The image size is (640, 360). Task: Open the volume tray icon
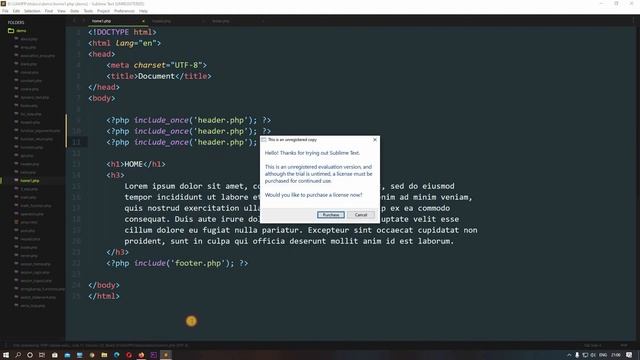pyautogui.click(x=593, y=355)
